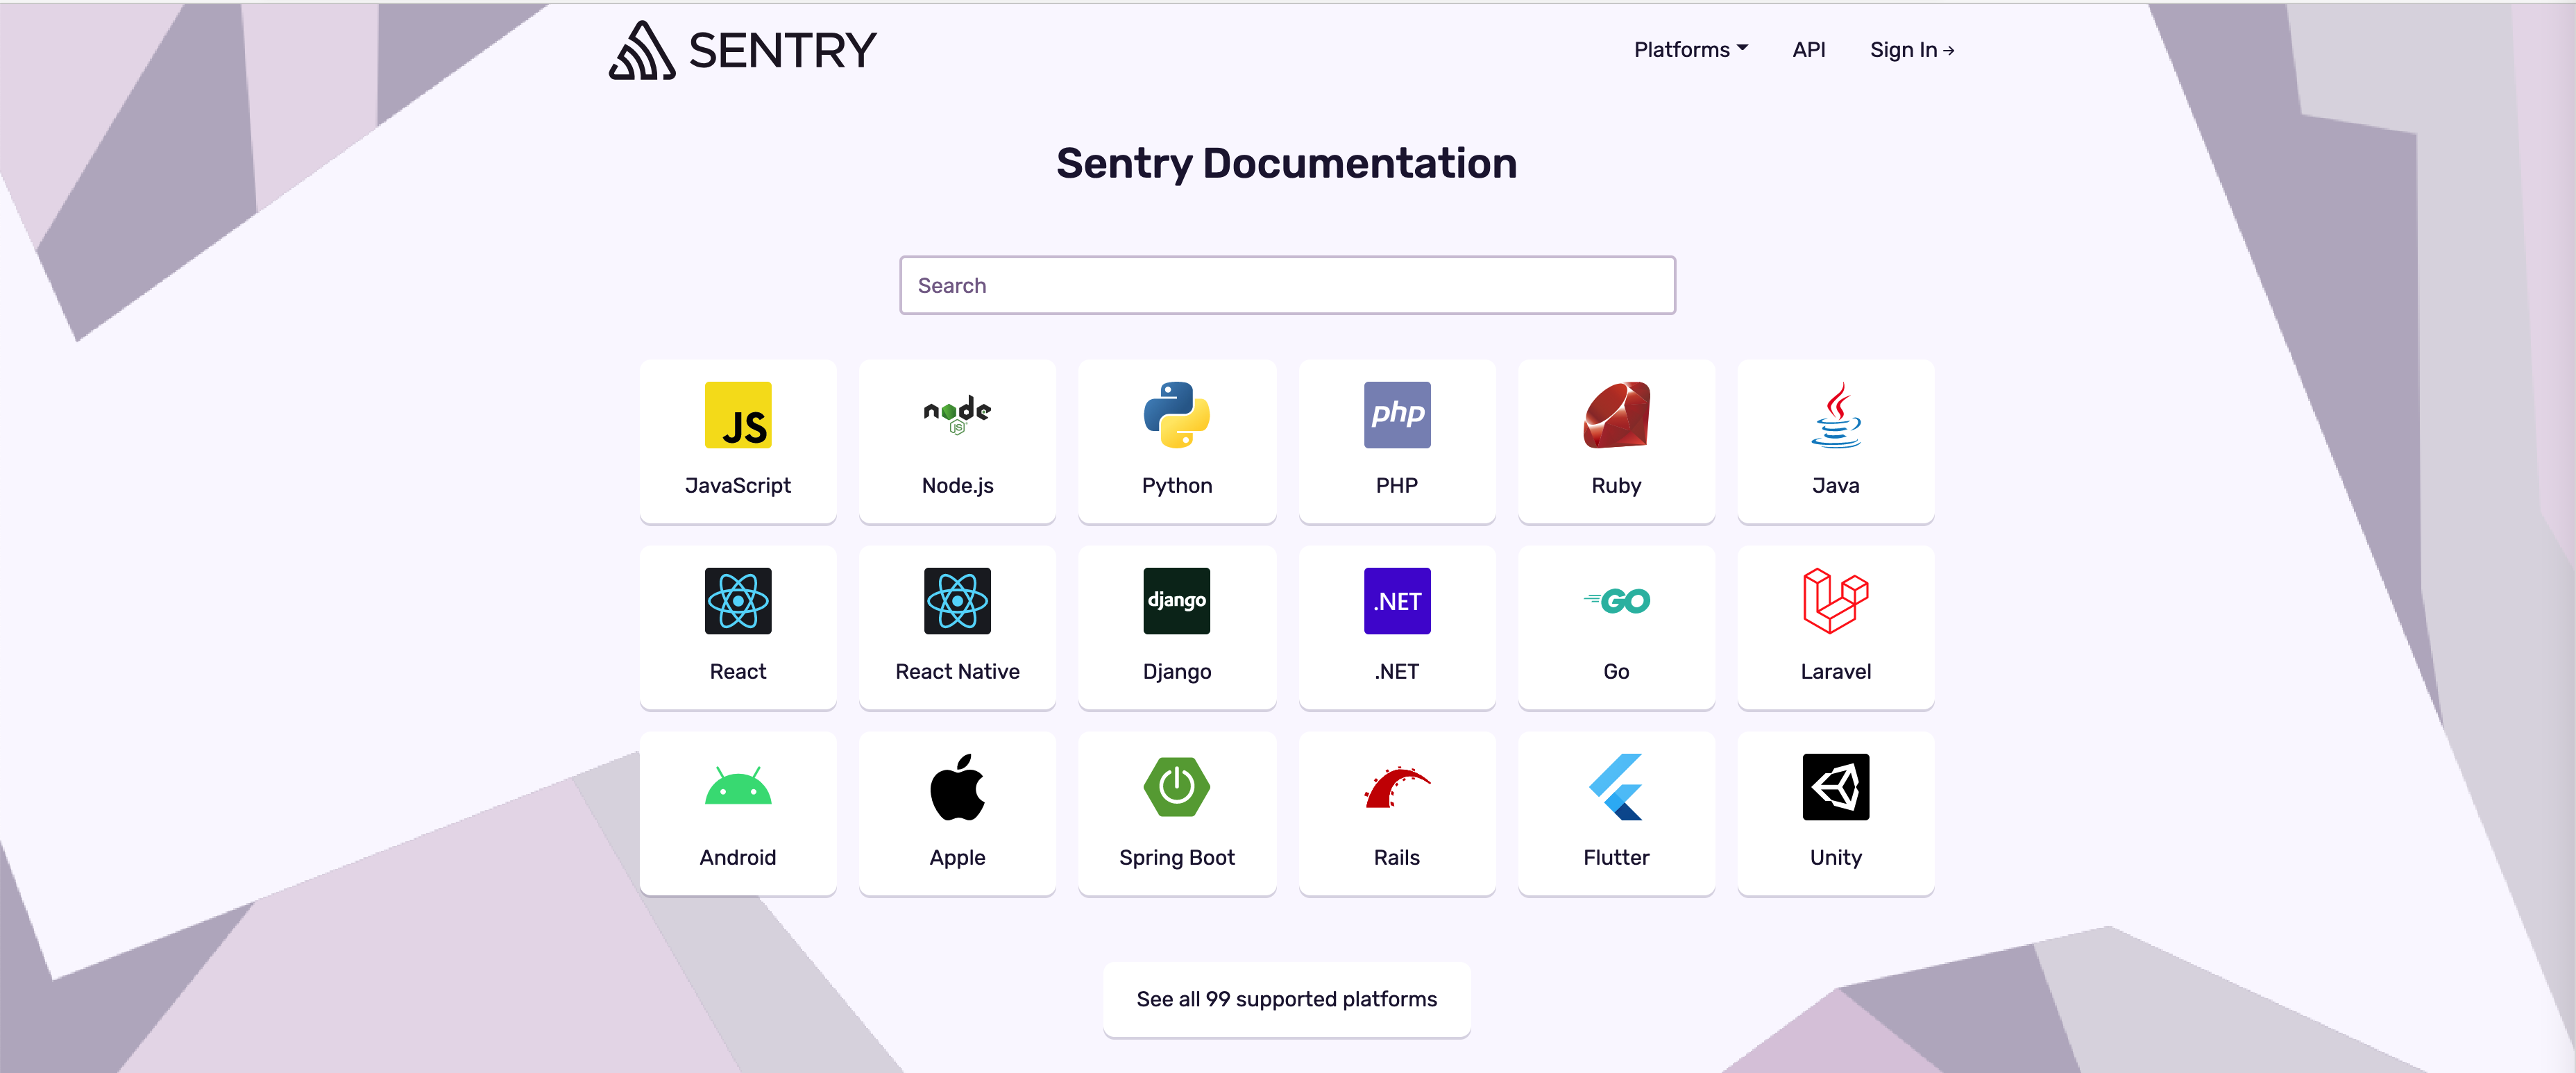Select the React Native atom icon
2576x1073 pixels.
pos(957,601)
